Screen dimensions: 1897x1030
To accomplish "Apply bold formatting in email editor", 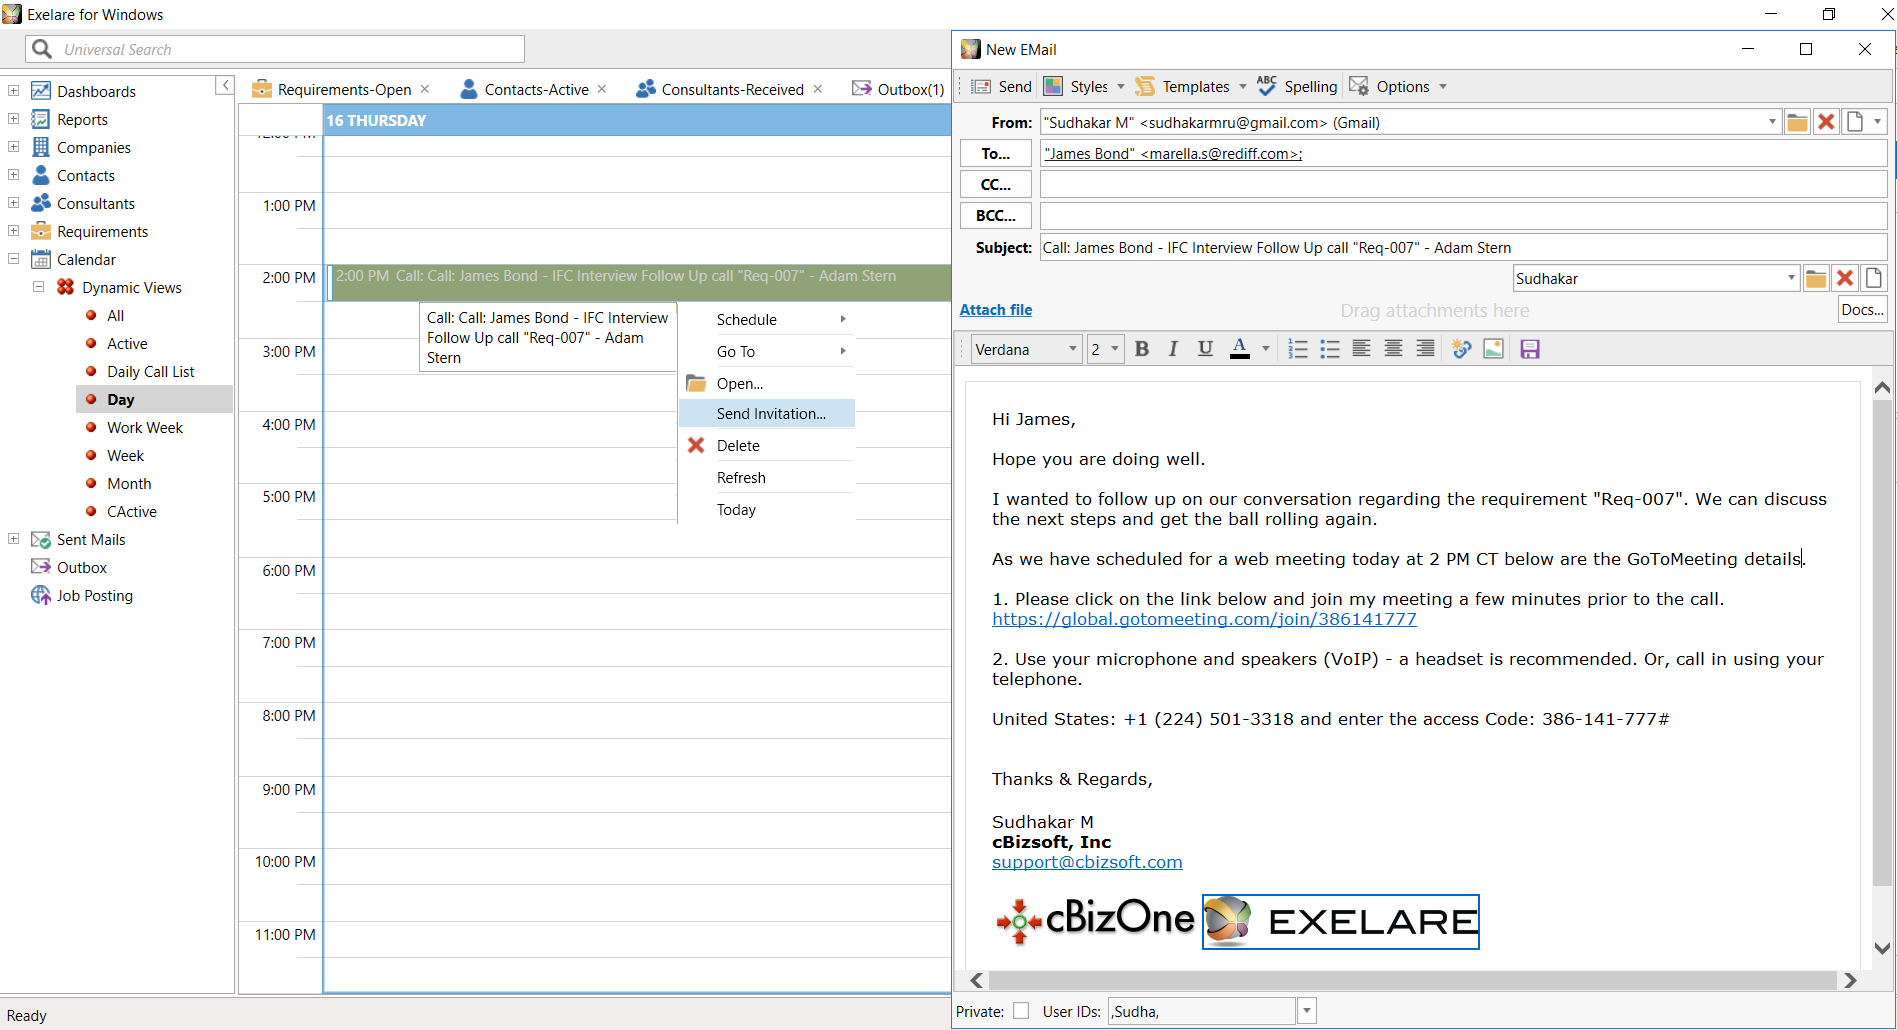I will coord(1142,349).
